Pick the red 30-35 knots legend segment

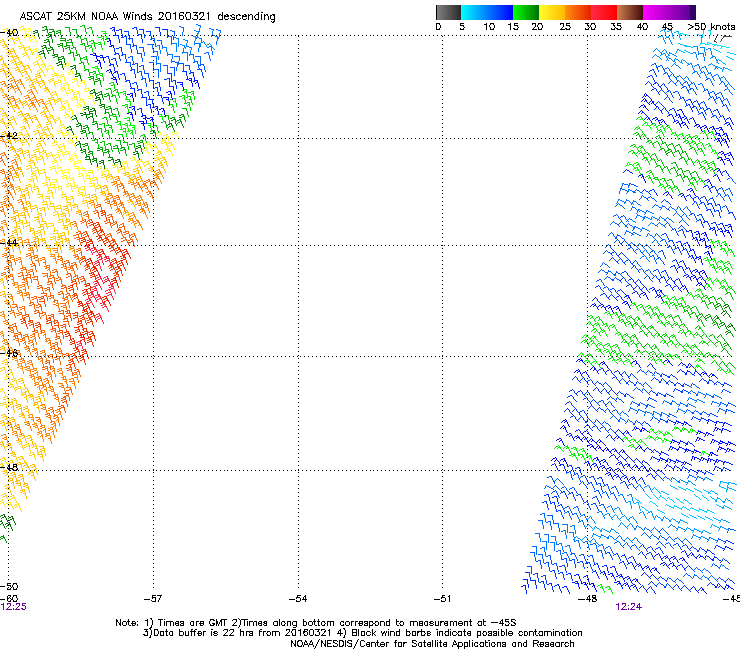tap(604, 12)
